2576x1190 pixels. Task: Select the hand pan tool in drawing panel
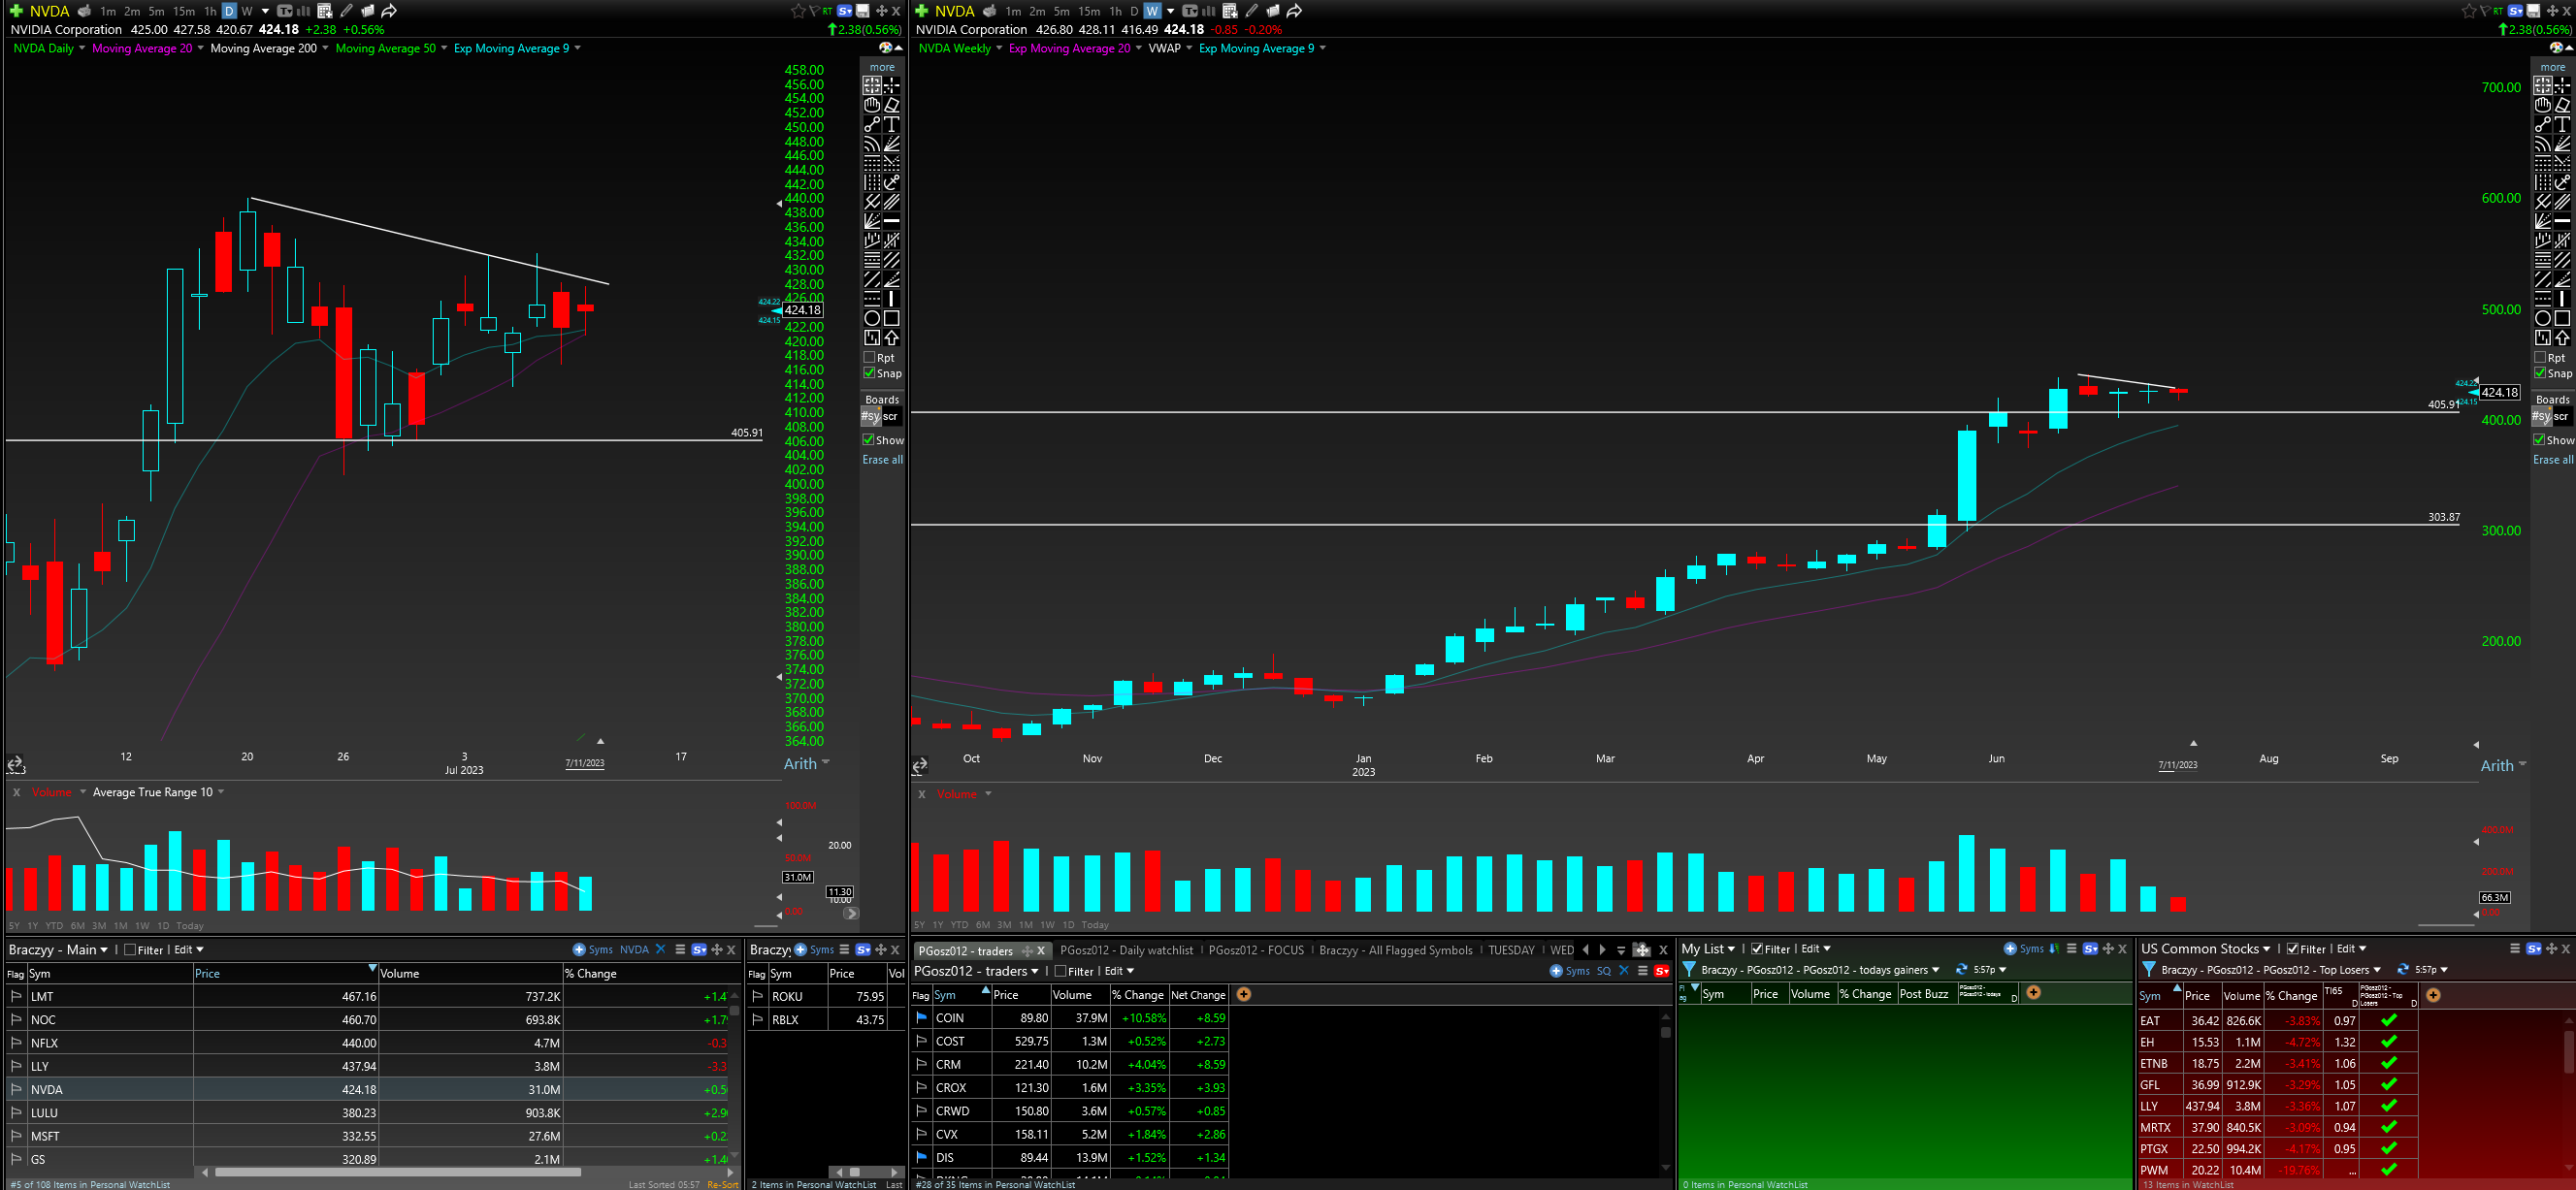tap(872, 105)
